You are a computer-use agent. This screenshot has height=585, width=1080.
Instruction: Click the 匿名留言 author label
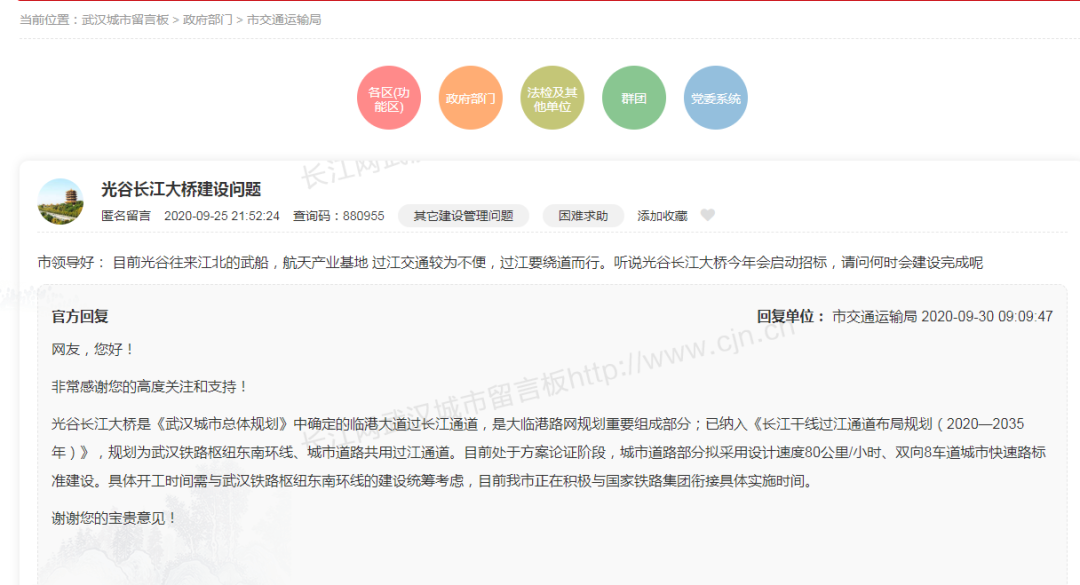(x=126, y=216)
